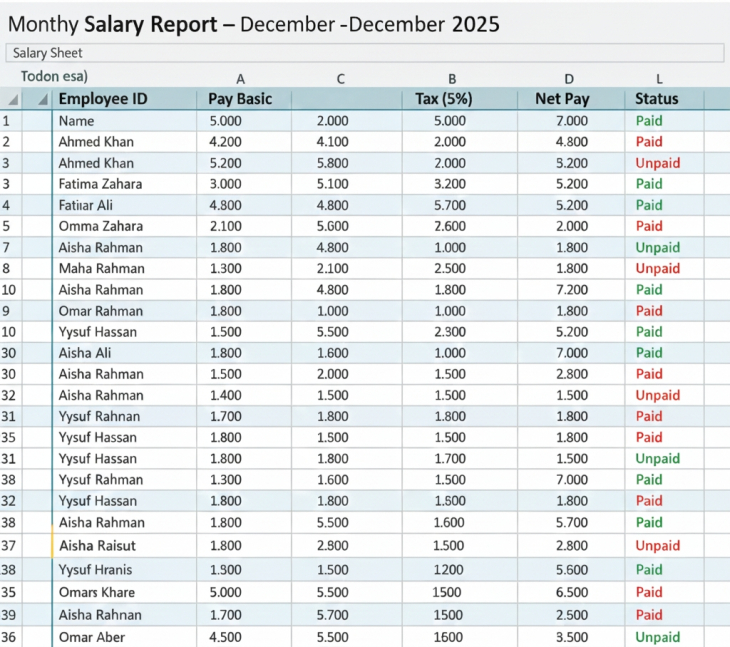Click the Pay Basic header cell
This screenshot has width=730, height=647.
click(240, 99)
